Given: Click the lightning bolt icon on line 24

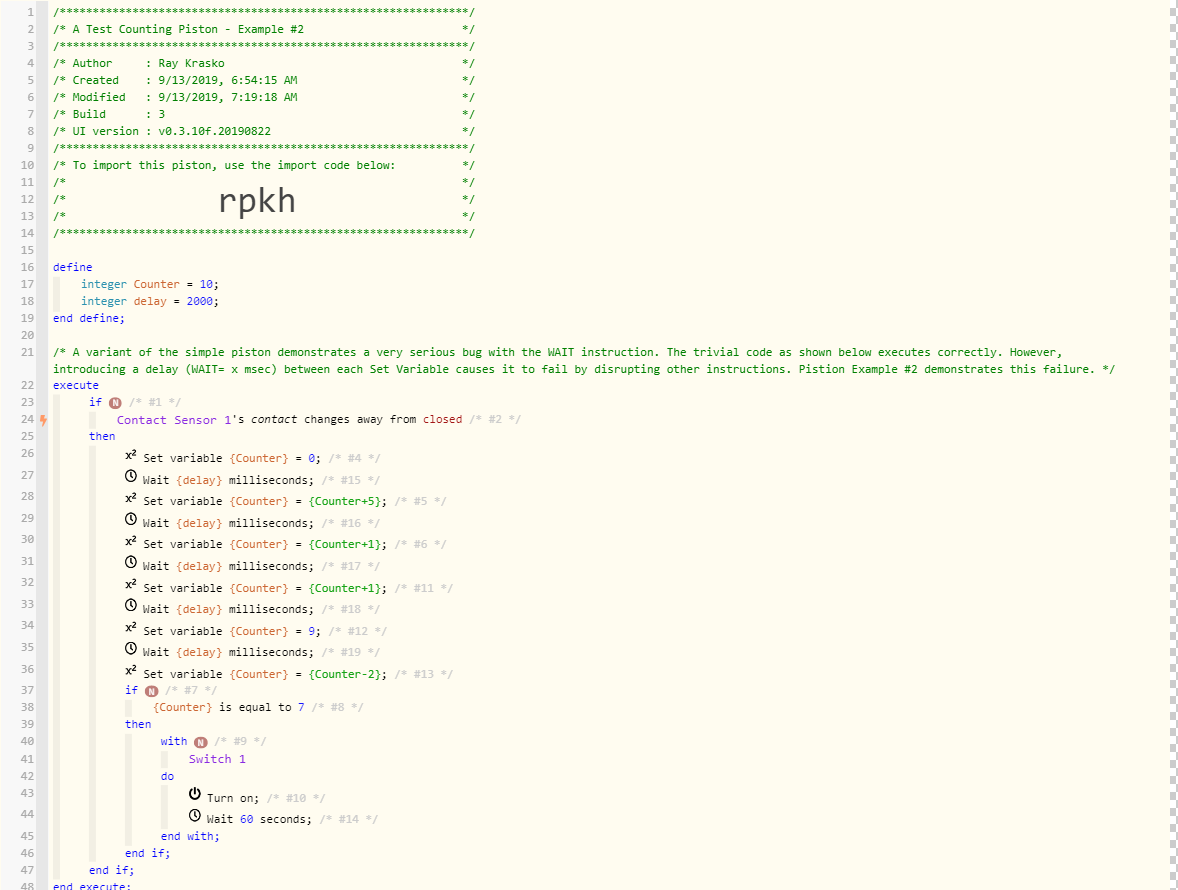Looking at the screenshot, I should 44,420.
